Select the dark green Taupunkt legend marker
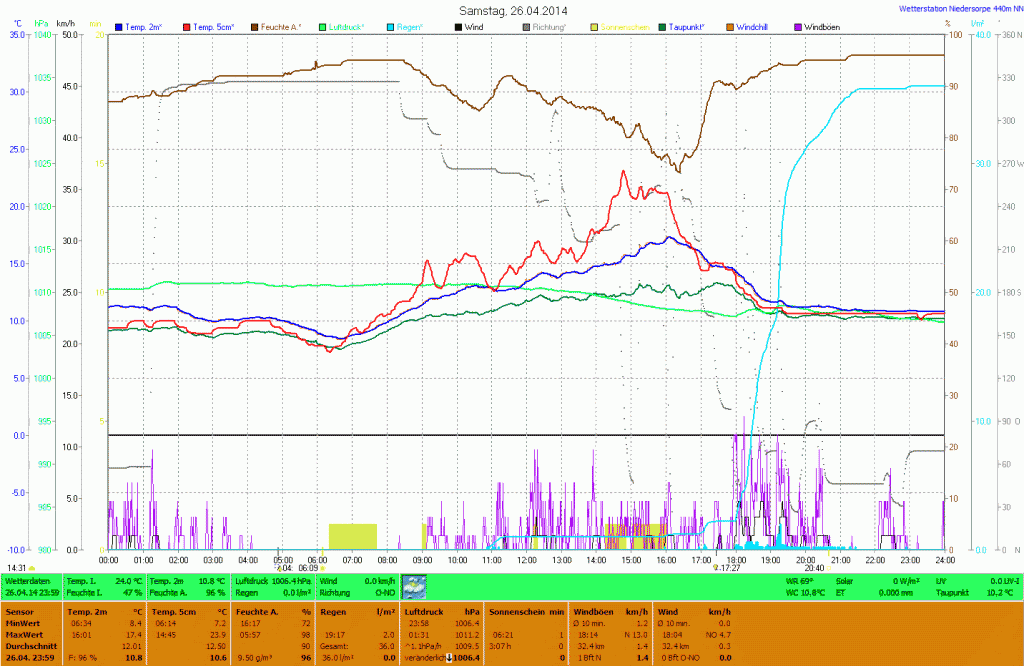Image resolution: width=1024 pixels, height=666 pixels. [x=663, y=26]
